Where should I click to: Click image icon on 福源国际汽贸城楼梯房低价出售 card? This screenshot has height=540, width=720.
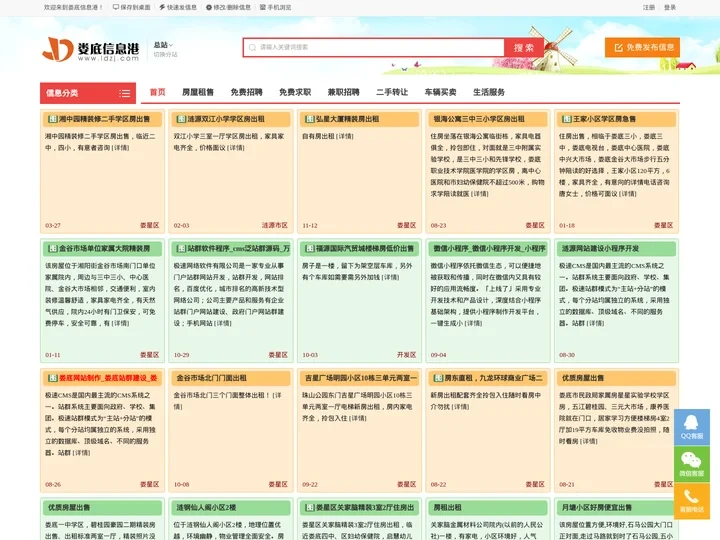coord(310,248)
